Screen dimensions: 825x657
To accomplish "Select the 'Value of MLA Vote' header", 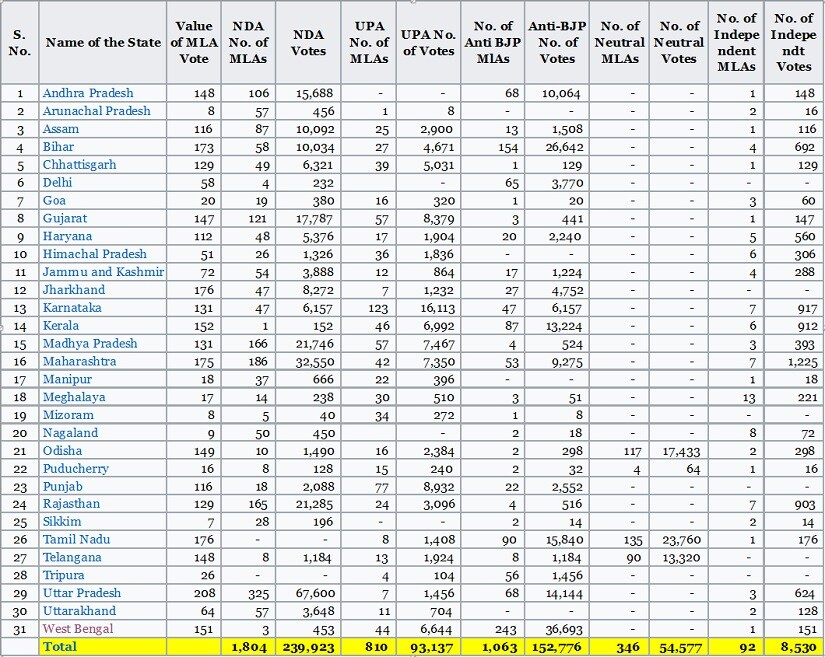I will [x=194, y=43].
